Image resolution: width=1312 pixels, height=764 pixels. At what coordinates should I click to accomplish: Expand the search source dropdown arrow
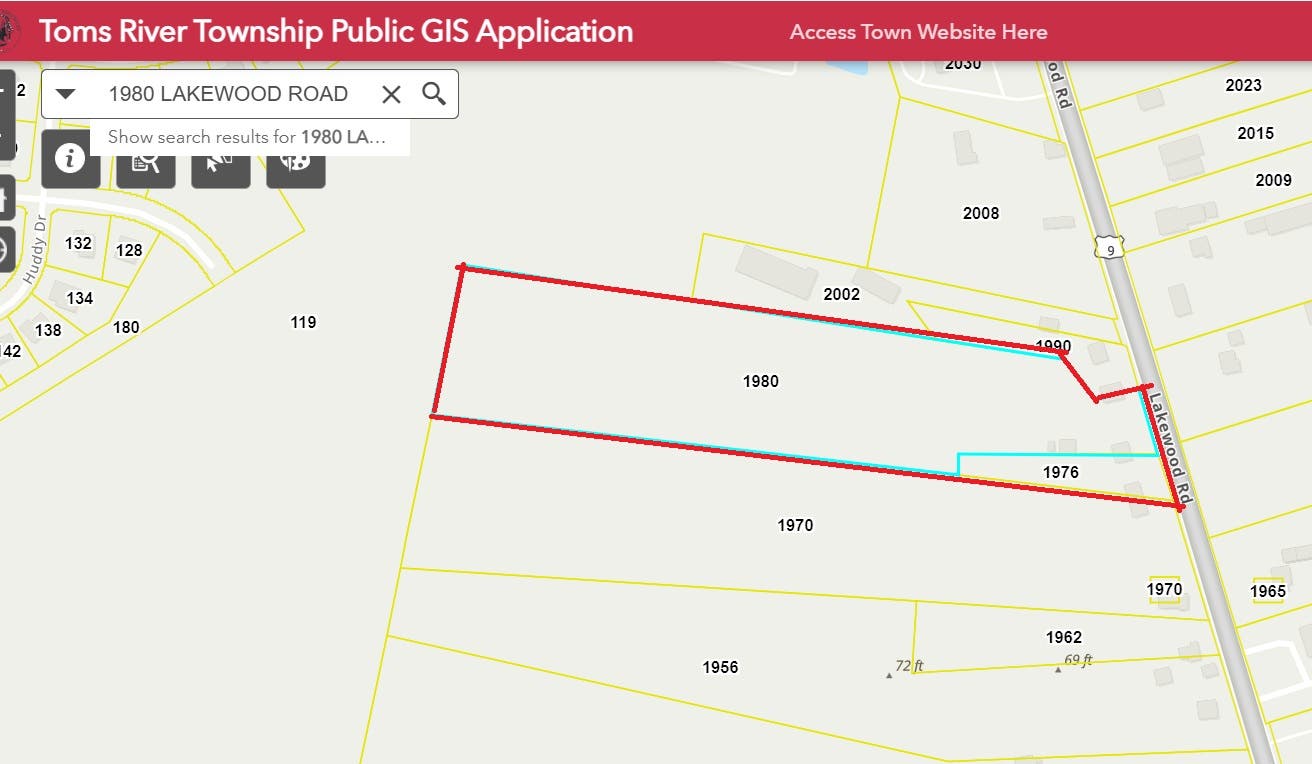66,94
